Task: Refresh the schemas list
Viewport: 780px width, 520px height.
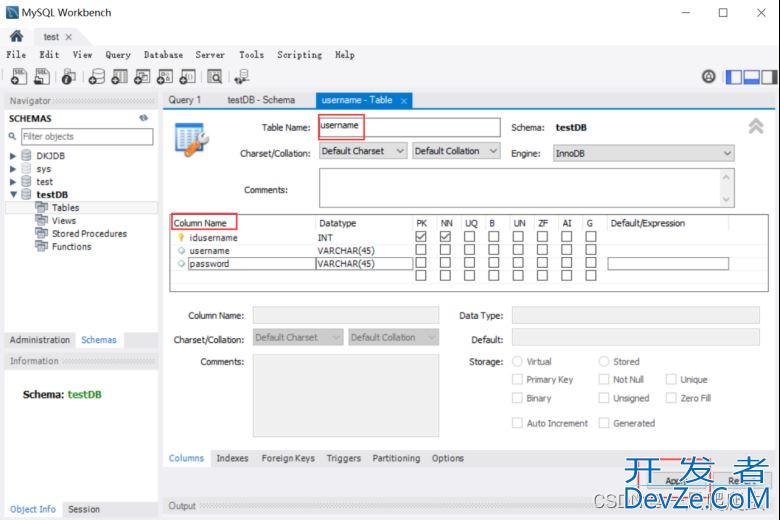Action: (x=144, y=118)
